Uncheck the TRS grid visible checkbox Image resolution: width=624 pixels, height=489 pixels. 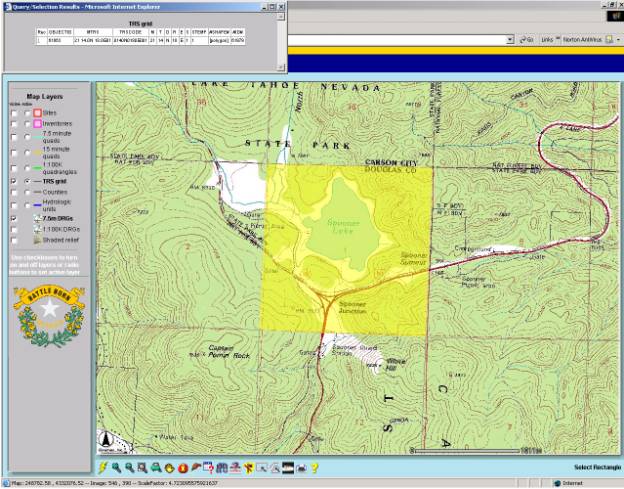[x=13, y=182]
